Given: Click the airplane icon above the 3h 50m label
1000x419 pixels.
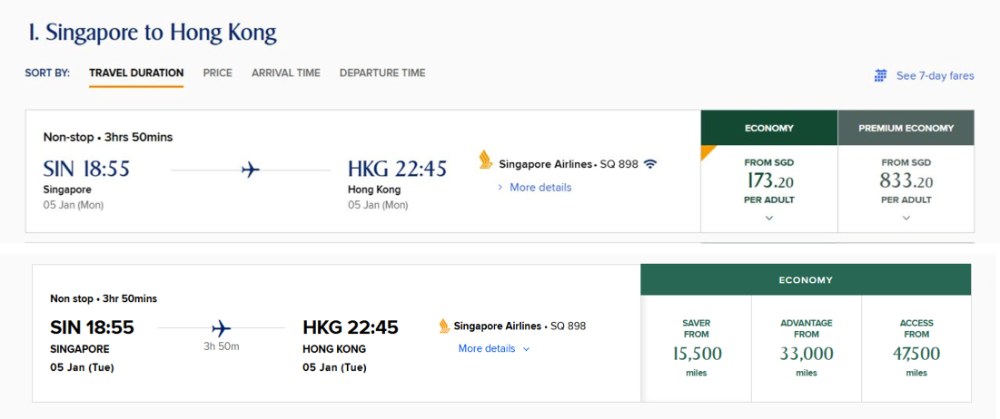Looking at the screenshot, I should [x=221, y=328].
